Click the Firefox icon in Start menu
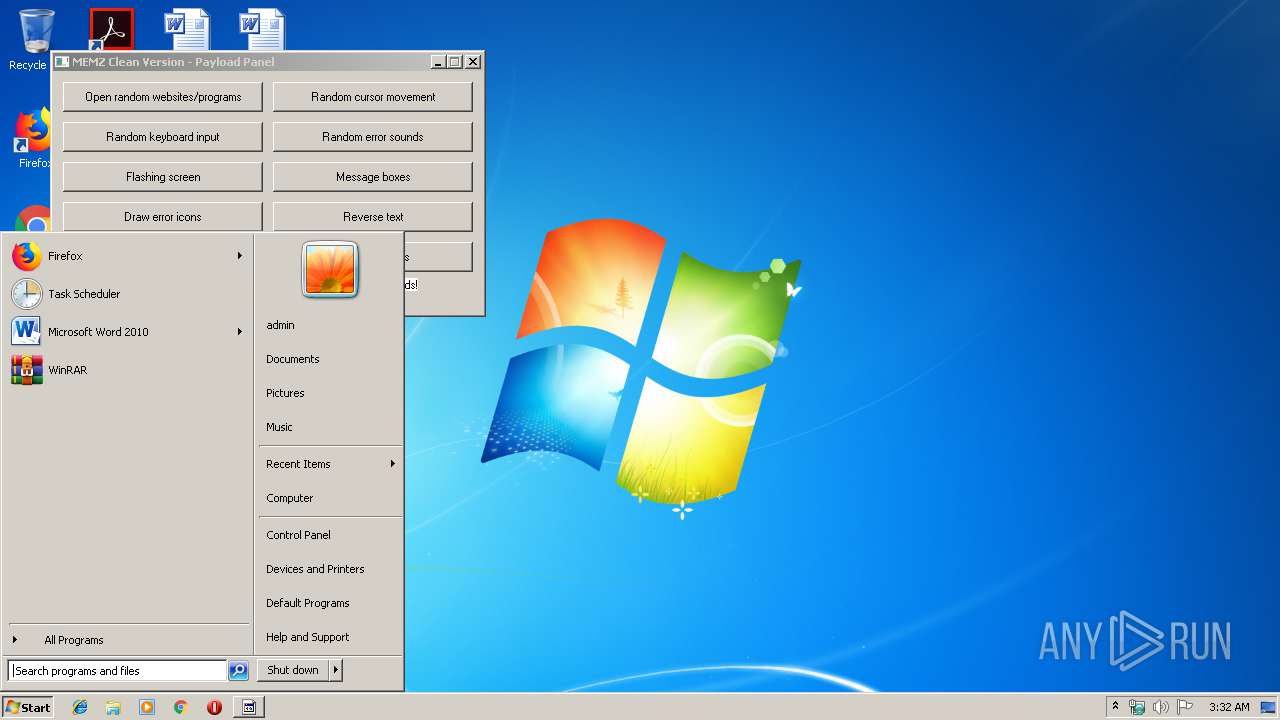 (27, 256)
